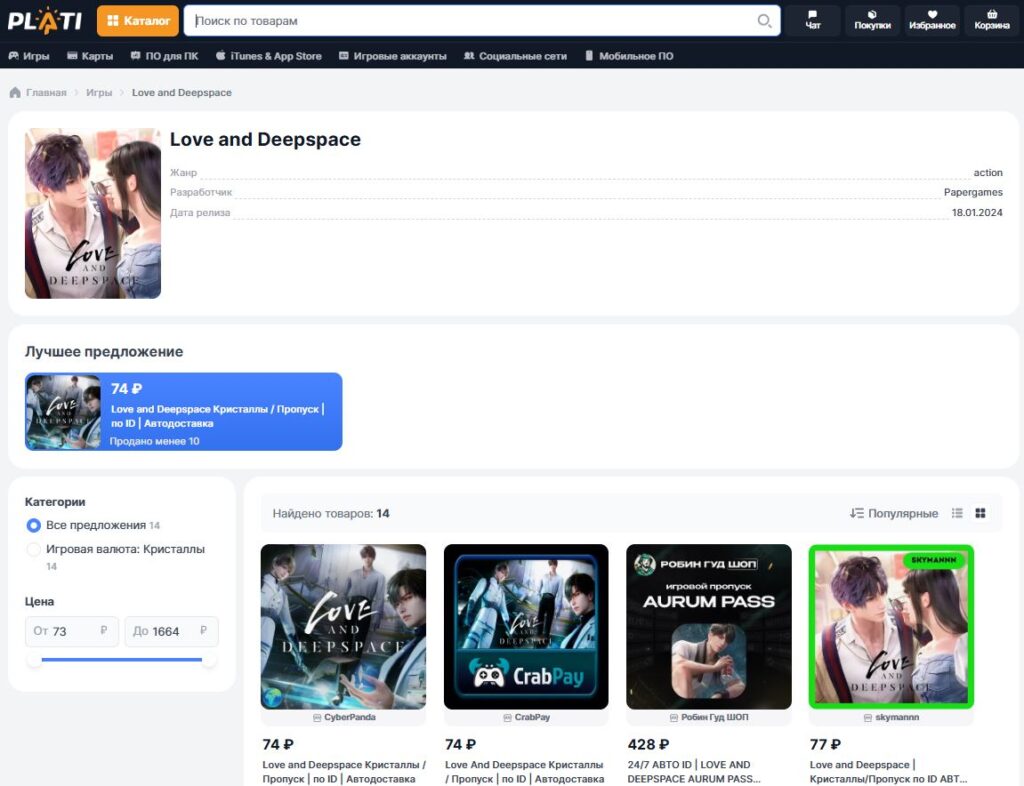Screen dimensions: 1024x786
Task: Grab the right price slider handle
Action: coord(209,660)
